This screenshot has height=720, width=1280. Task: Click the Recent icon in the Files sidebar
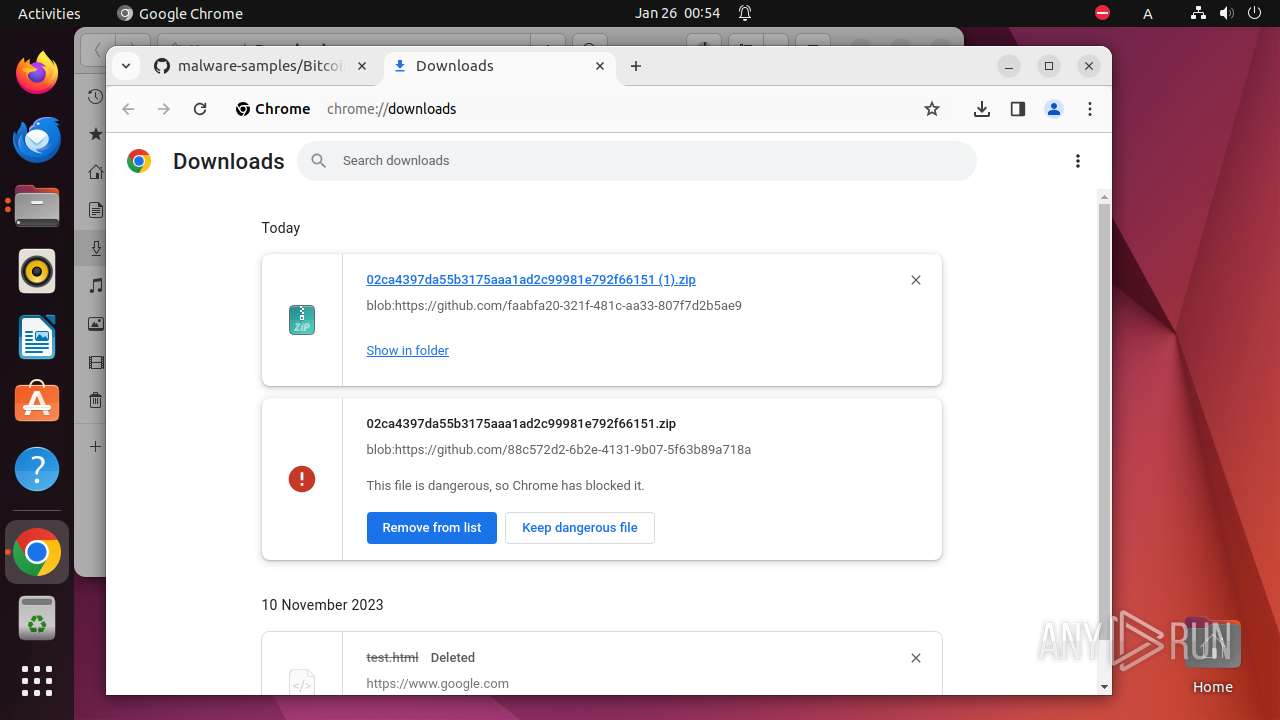point(95,97)
